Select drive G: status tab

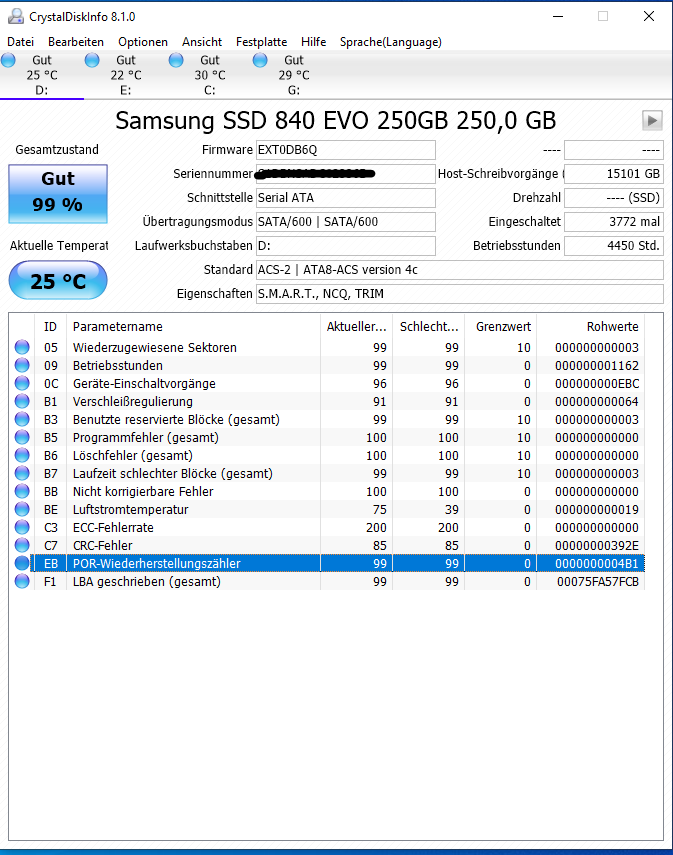pyautogui.click(x=294, y=75)
